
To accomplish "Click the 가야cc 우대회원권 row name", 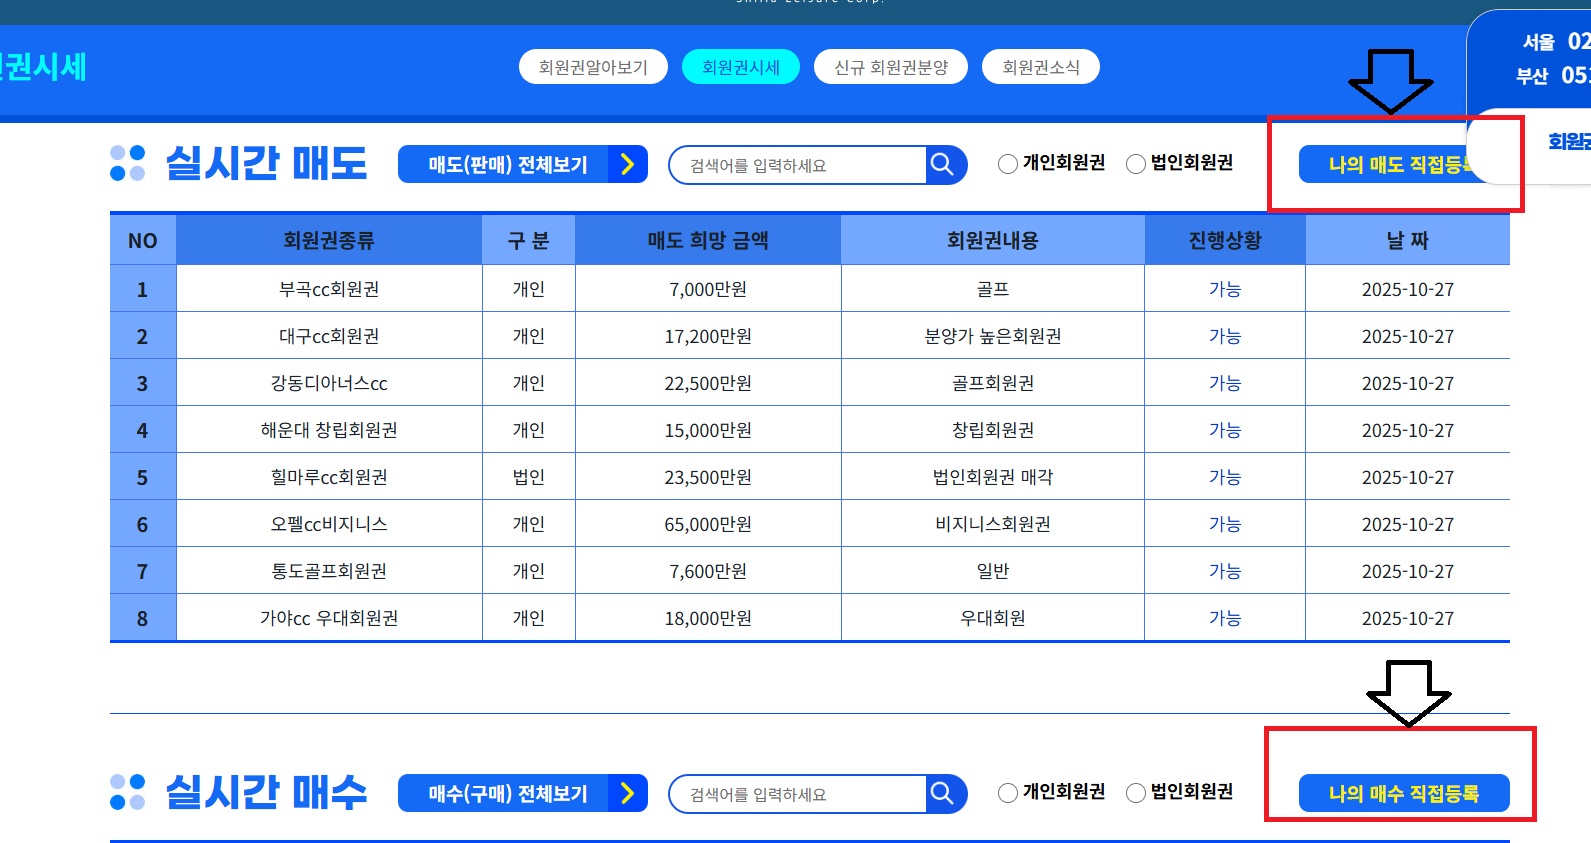I will pyautogui.click(x=329, y=618).
